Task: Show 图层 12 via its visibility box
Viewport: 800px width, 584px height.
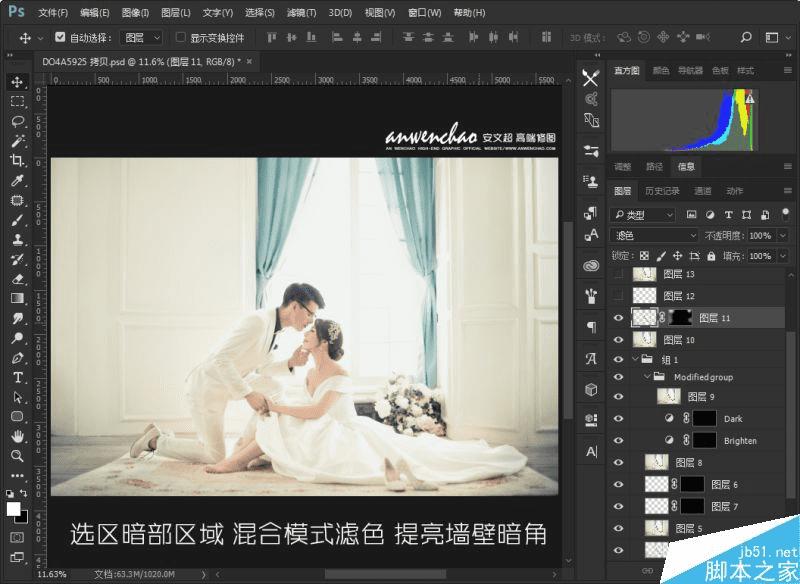Action: point(618,295)
